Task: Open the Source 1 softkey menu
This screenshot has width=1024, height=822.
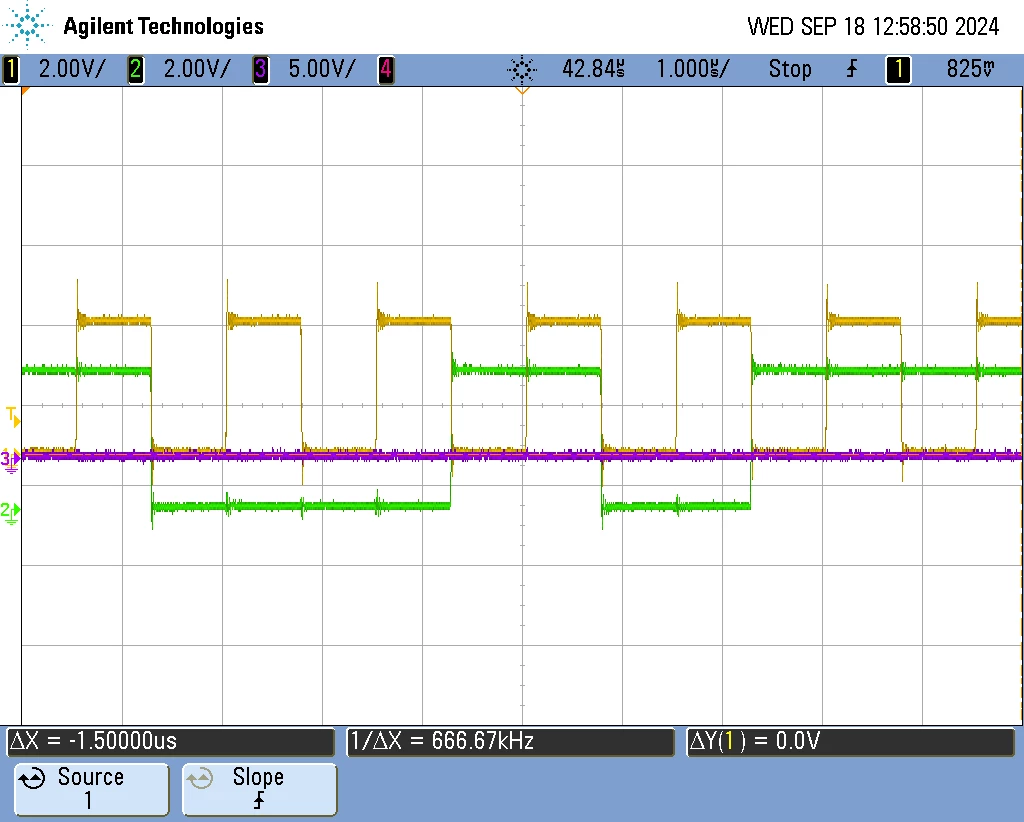Action: pyautogui.click(x=91, y=789)
